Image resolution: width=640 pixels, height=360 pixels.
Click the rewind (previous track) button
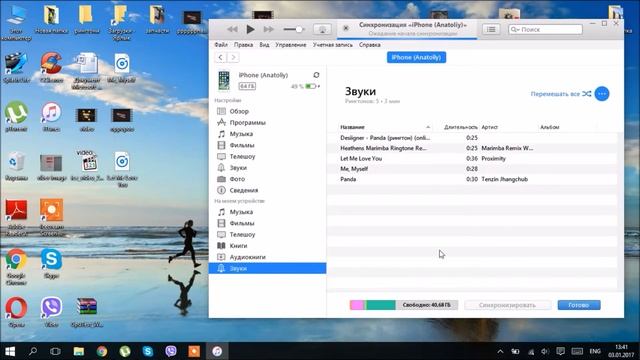[x=232, y=29]
